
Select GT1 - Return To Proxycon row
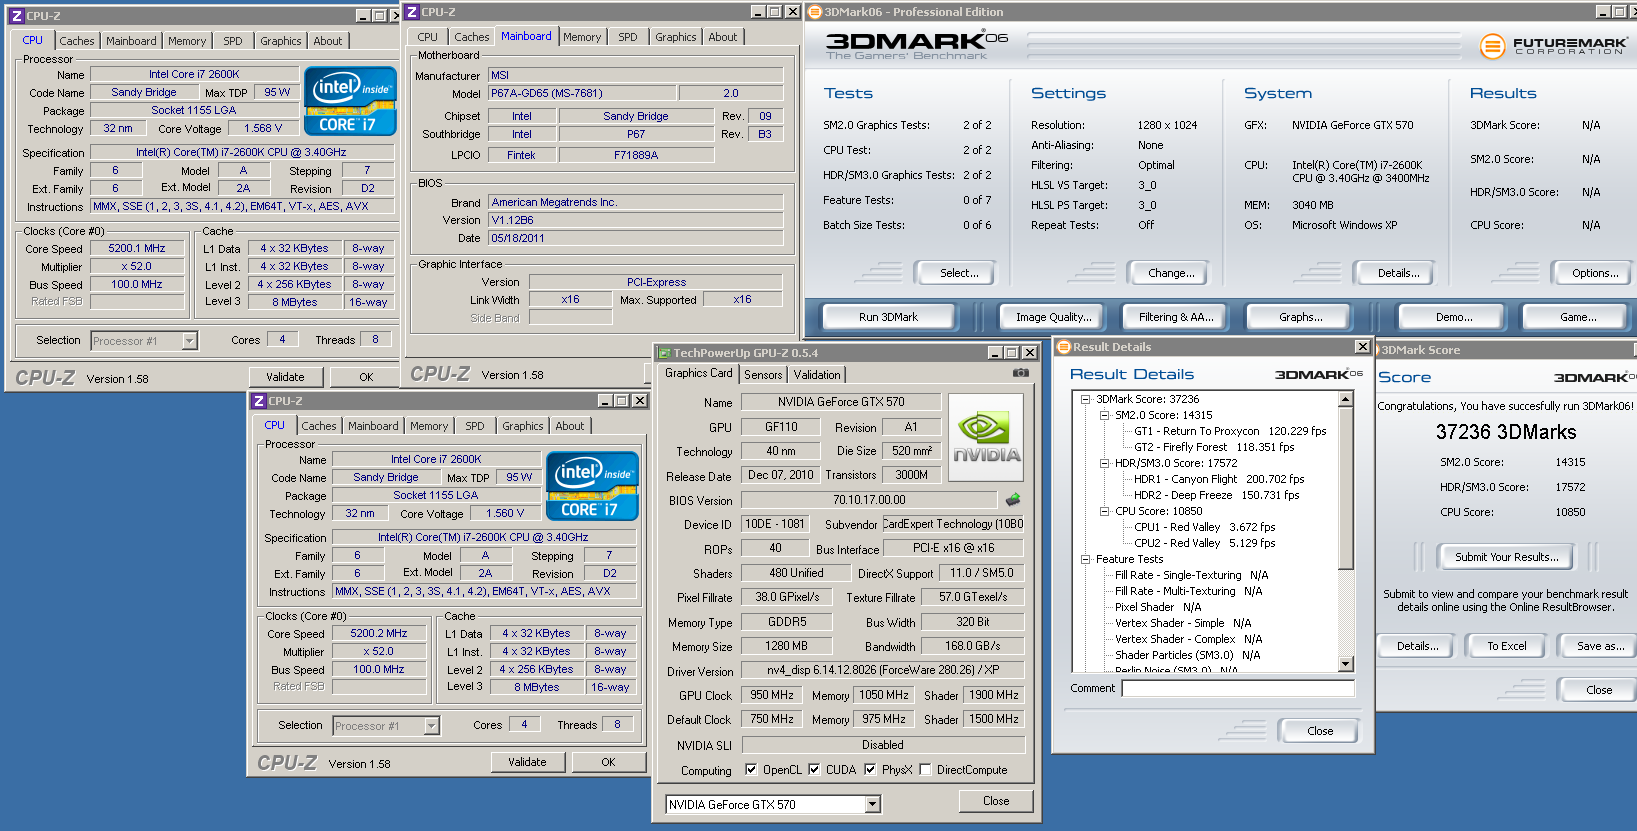tap(1230, 431)
